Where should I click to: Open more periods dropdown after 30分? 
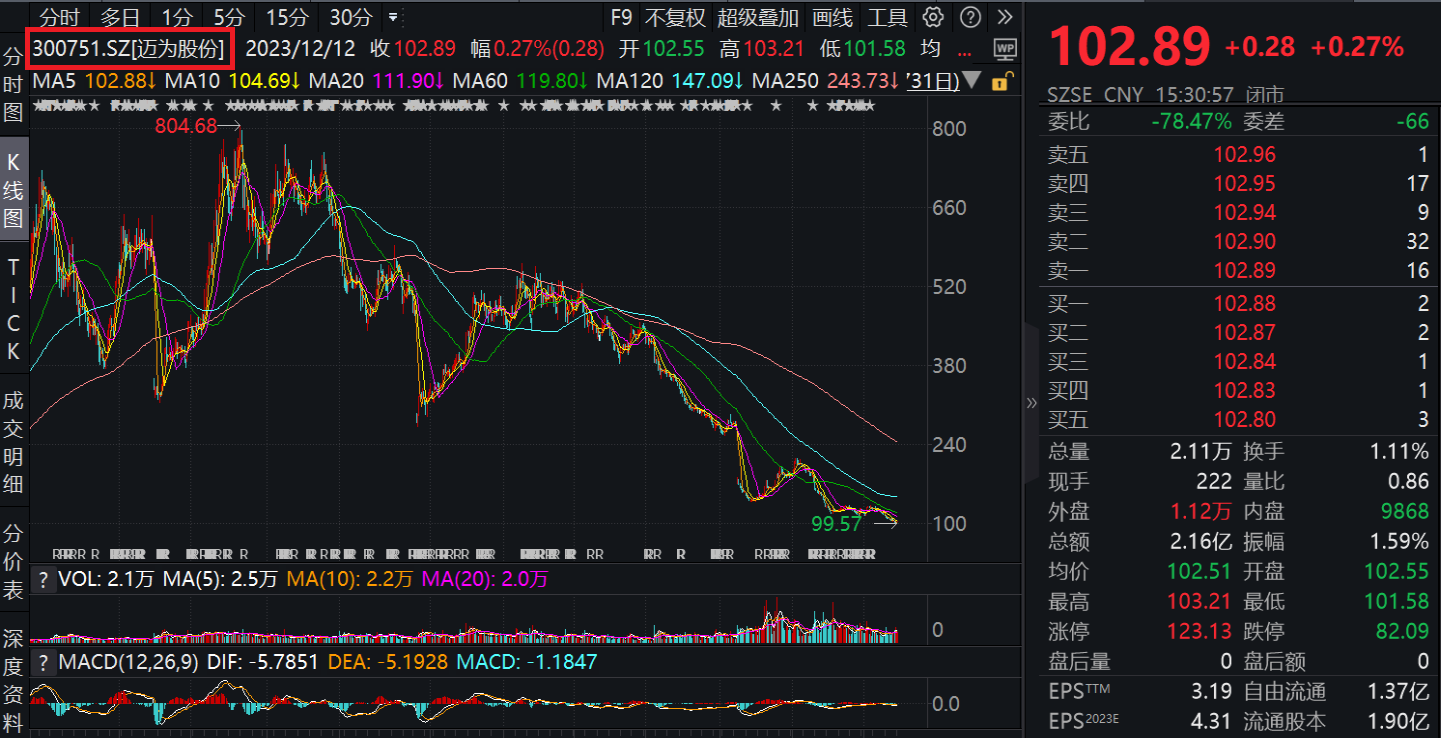392,17
